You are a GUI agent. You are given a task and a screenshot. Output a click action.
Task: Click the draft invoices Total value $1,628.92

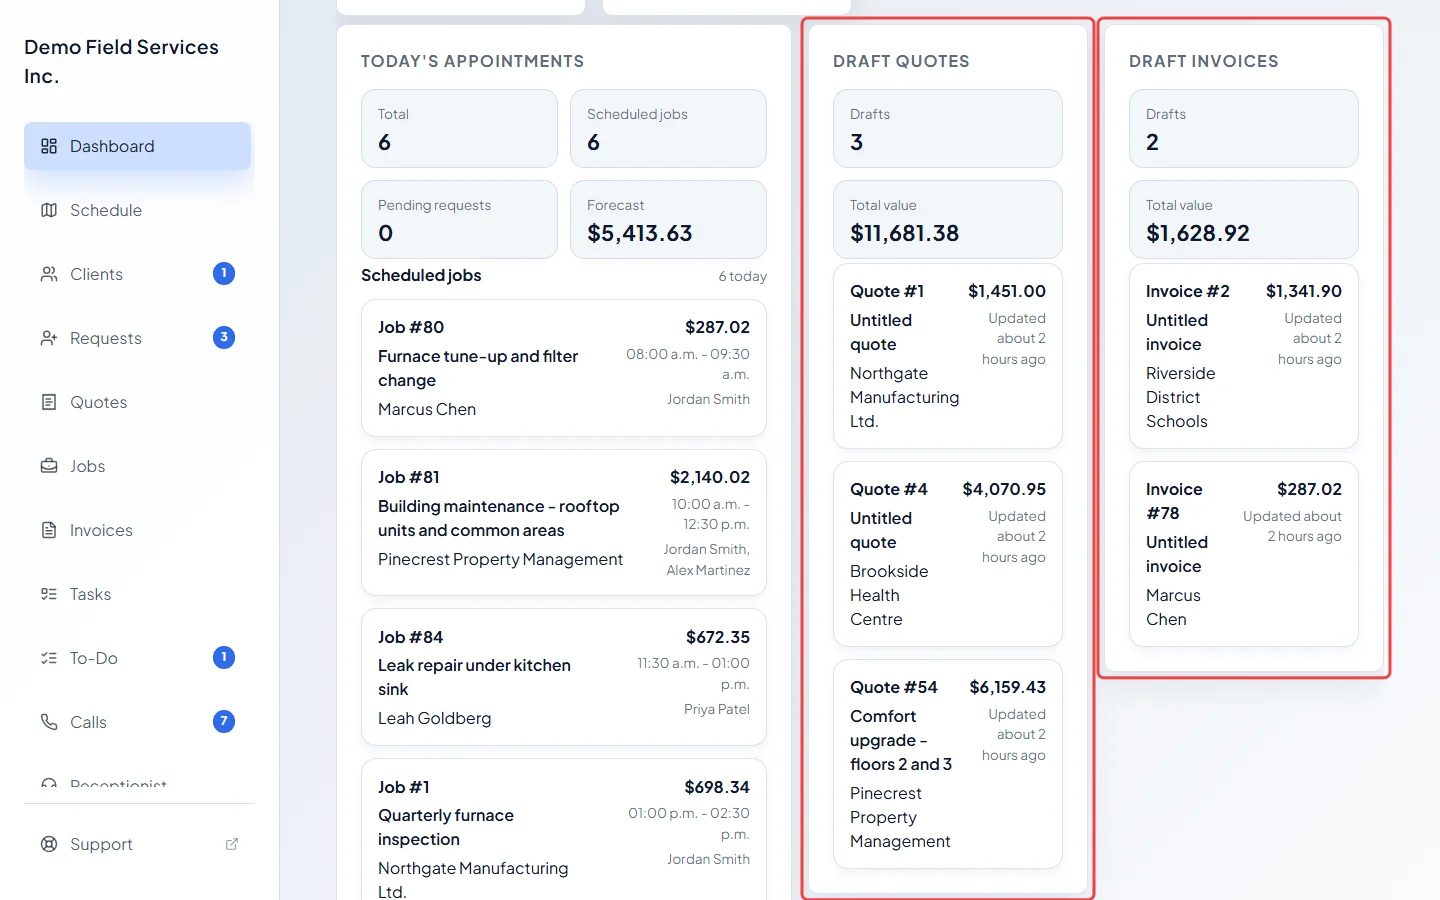click(x=1244, y=220)
